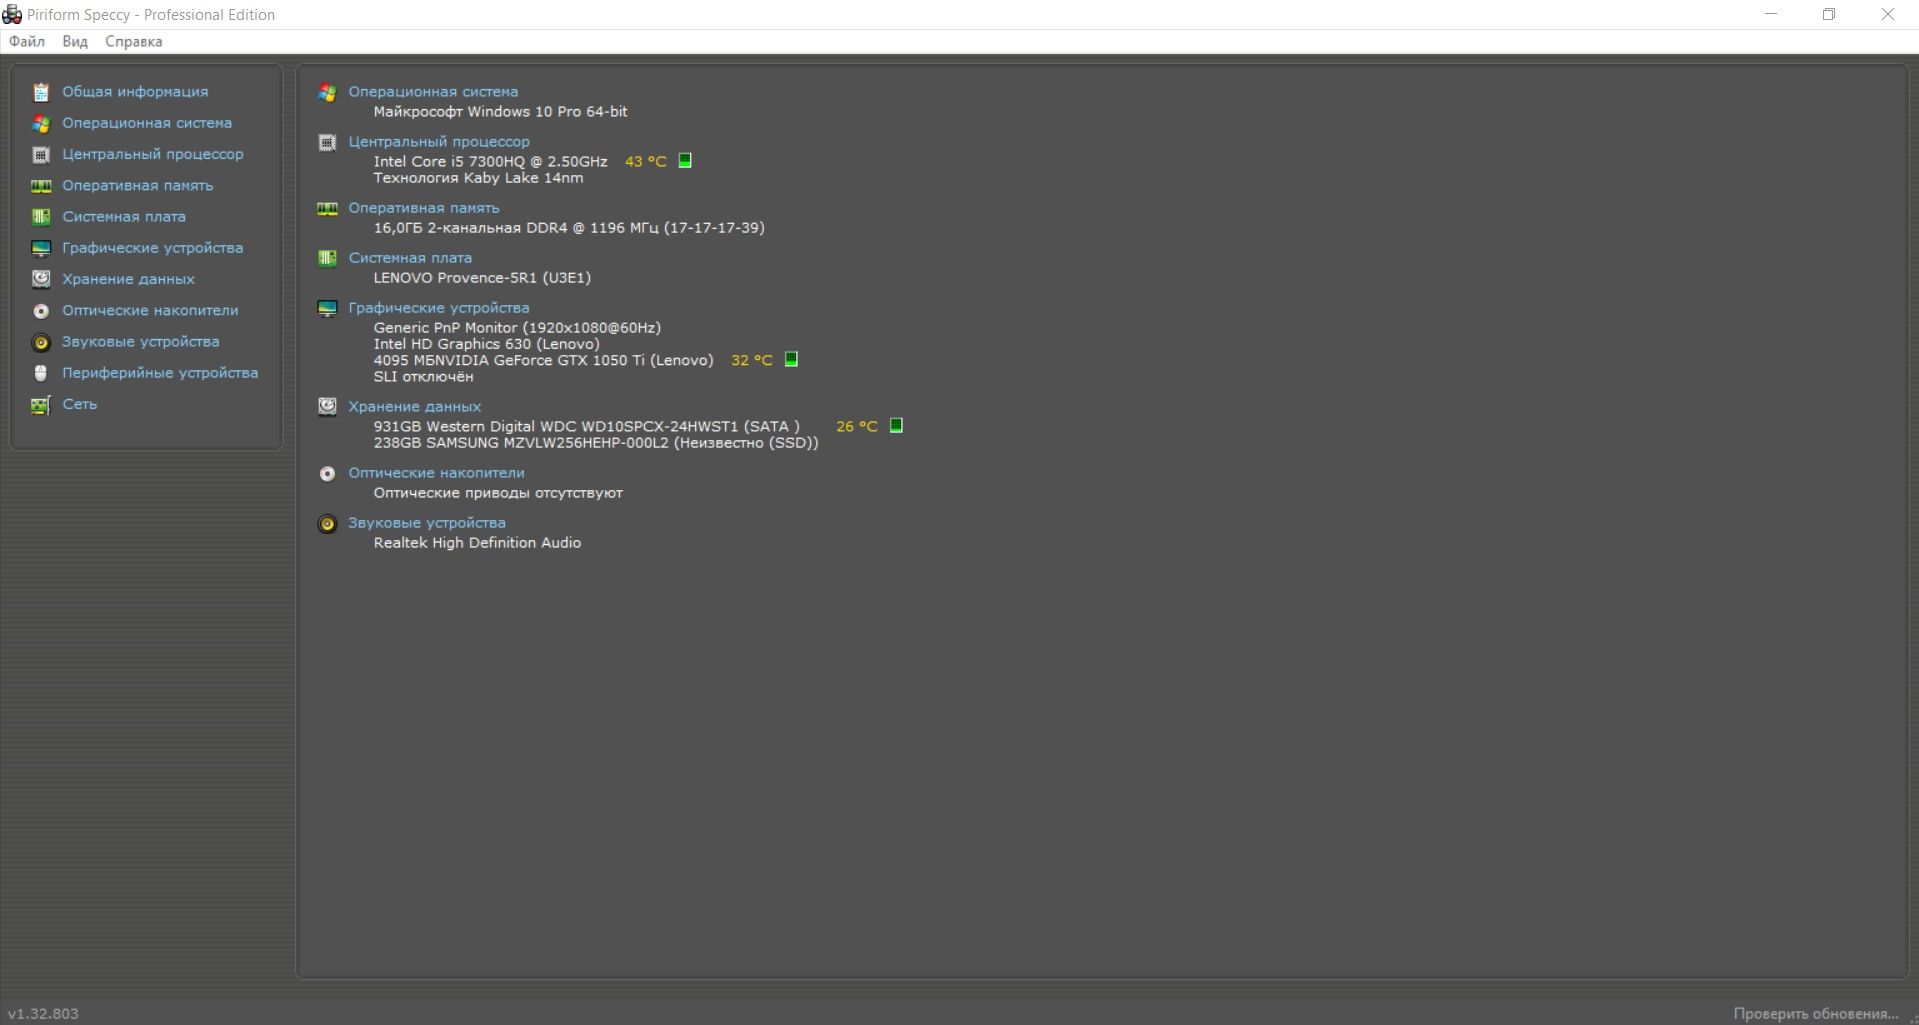Click the display icon next to main Графические устройства heading
This screenshot has width=1919, height=1025.
tap(327, 308)
